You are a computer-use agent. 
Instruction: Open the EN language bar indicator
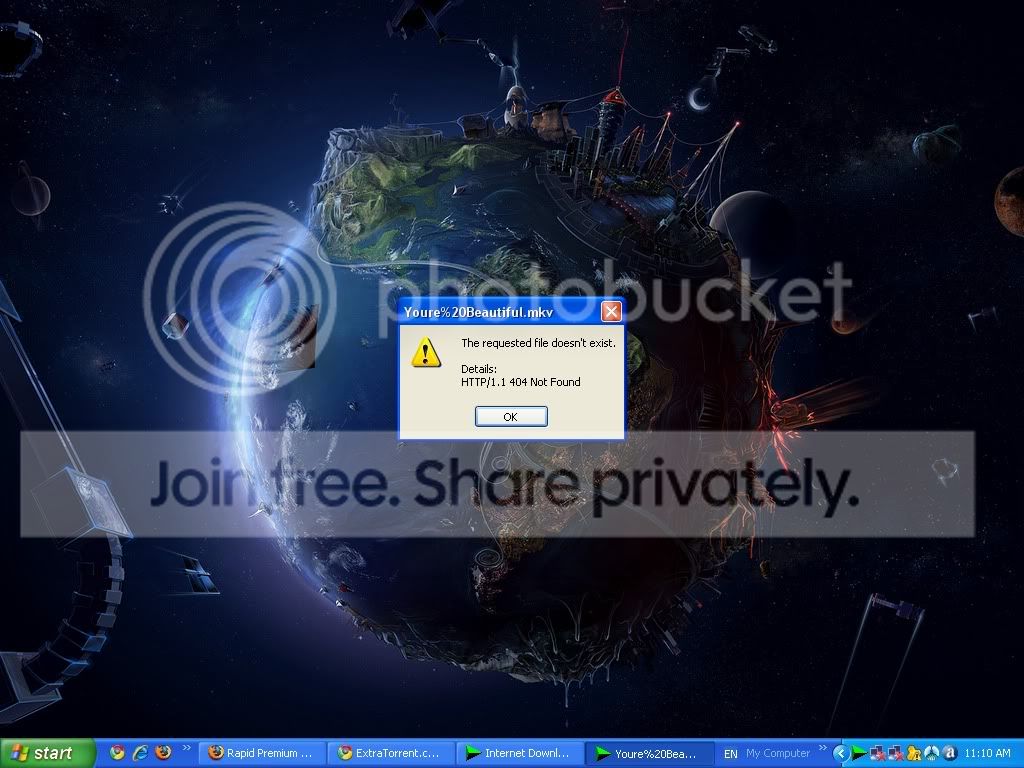pos(730,754)
